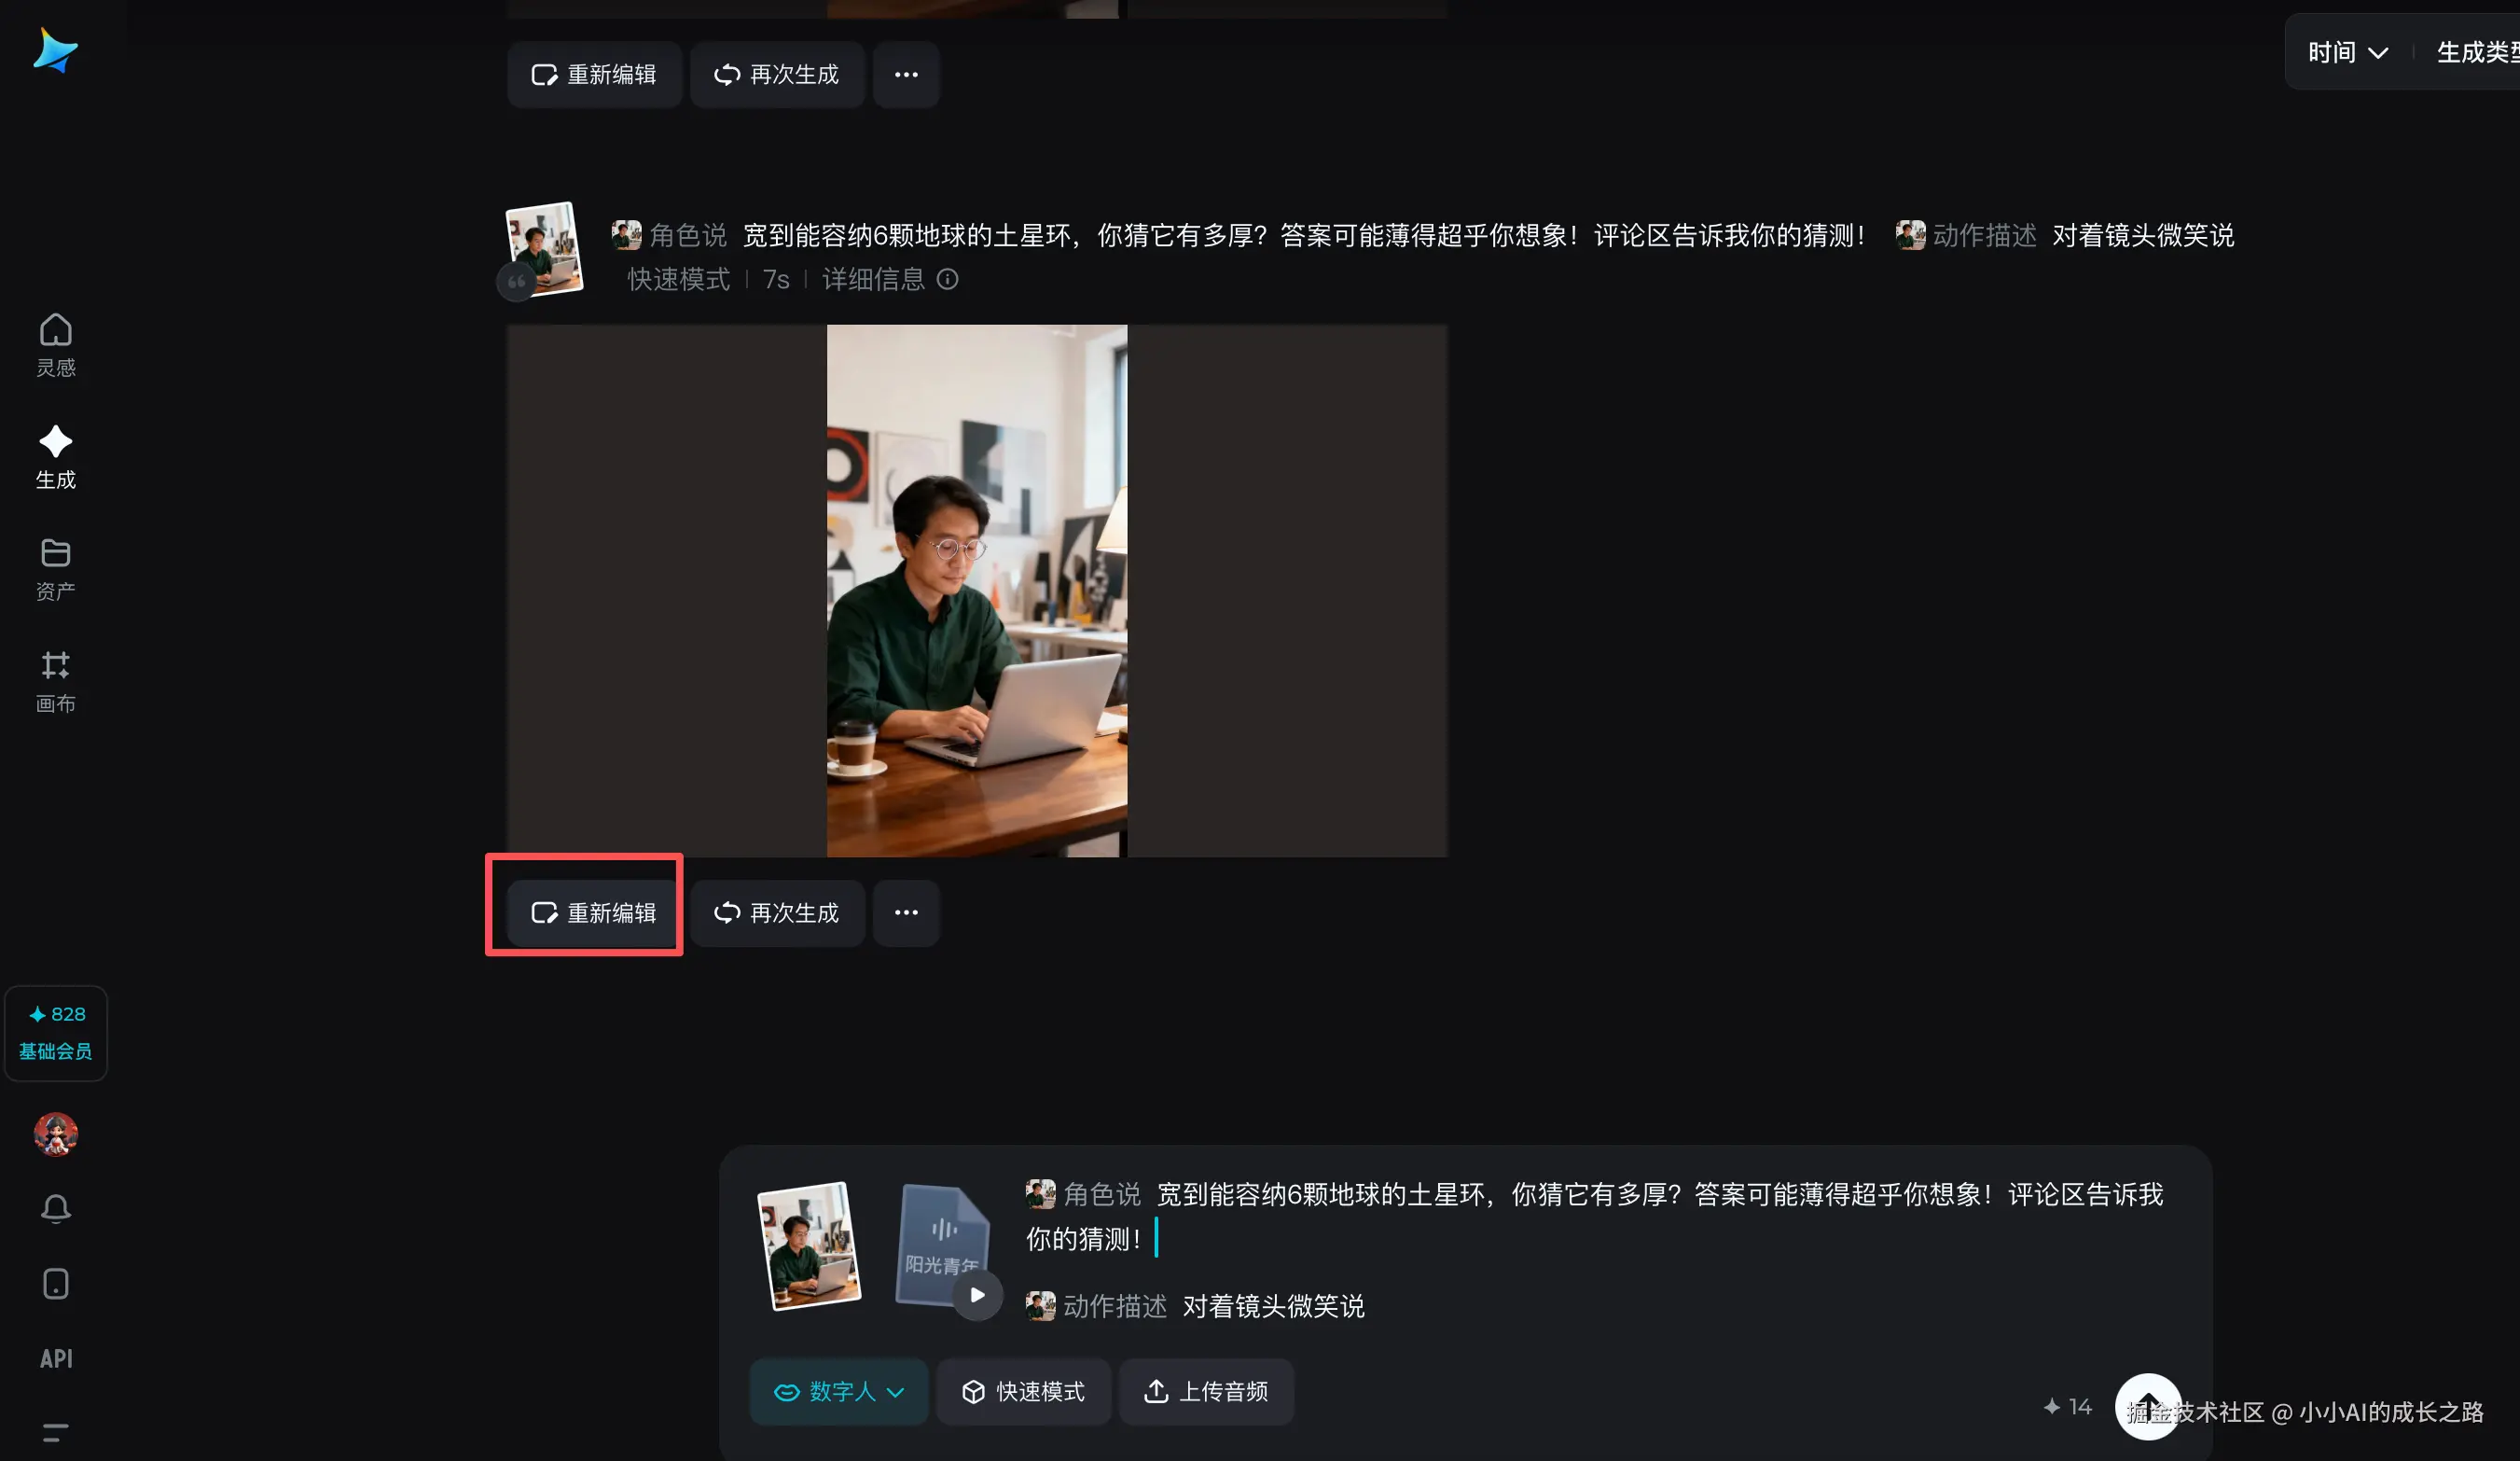Click the 上传音频 upload button

click(1206, 1391)
